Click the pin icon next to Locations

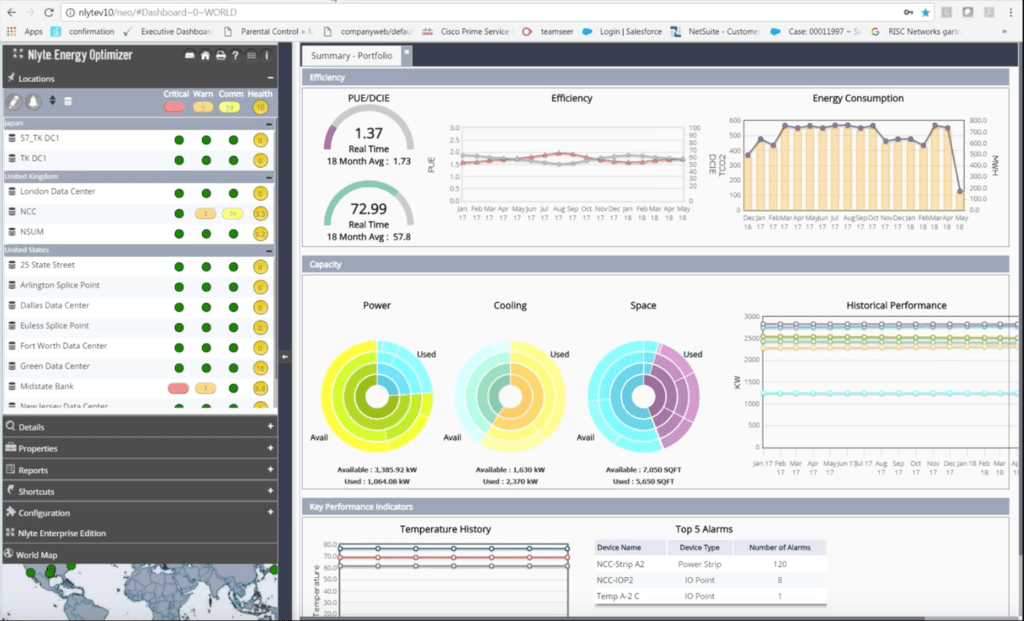pos(10,78)
